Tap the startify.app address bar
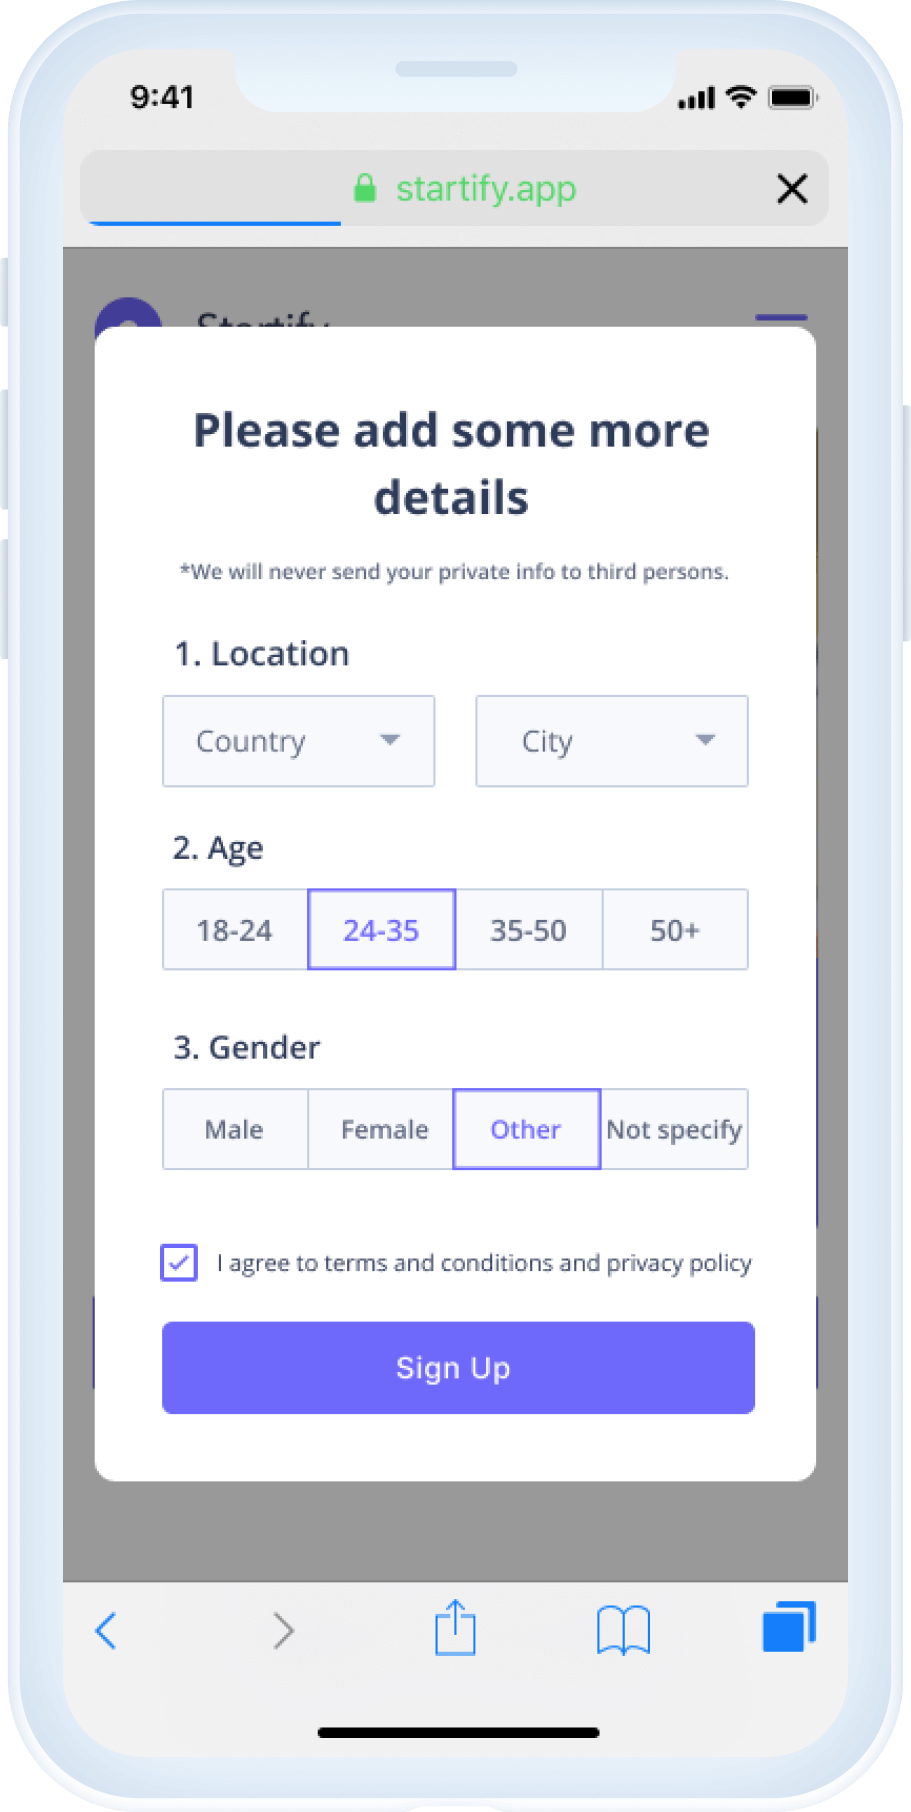The width and height of the screenshot is (911, 1812). click(486, 188)
